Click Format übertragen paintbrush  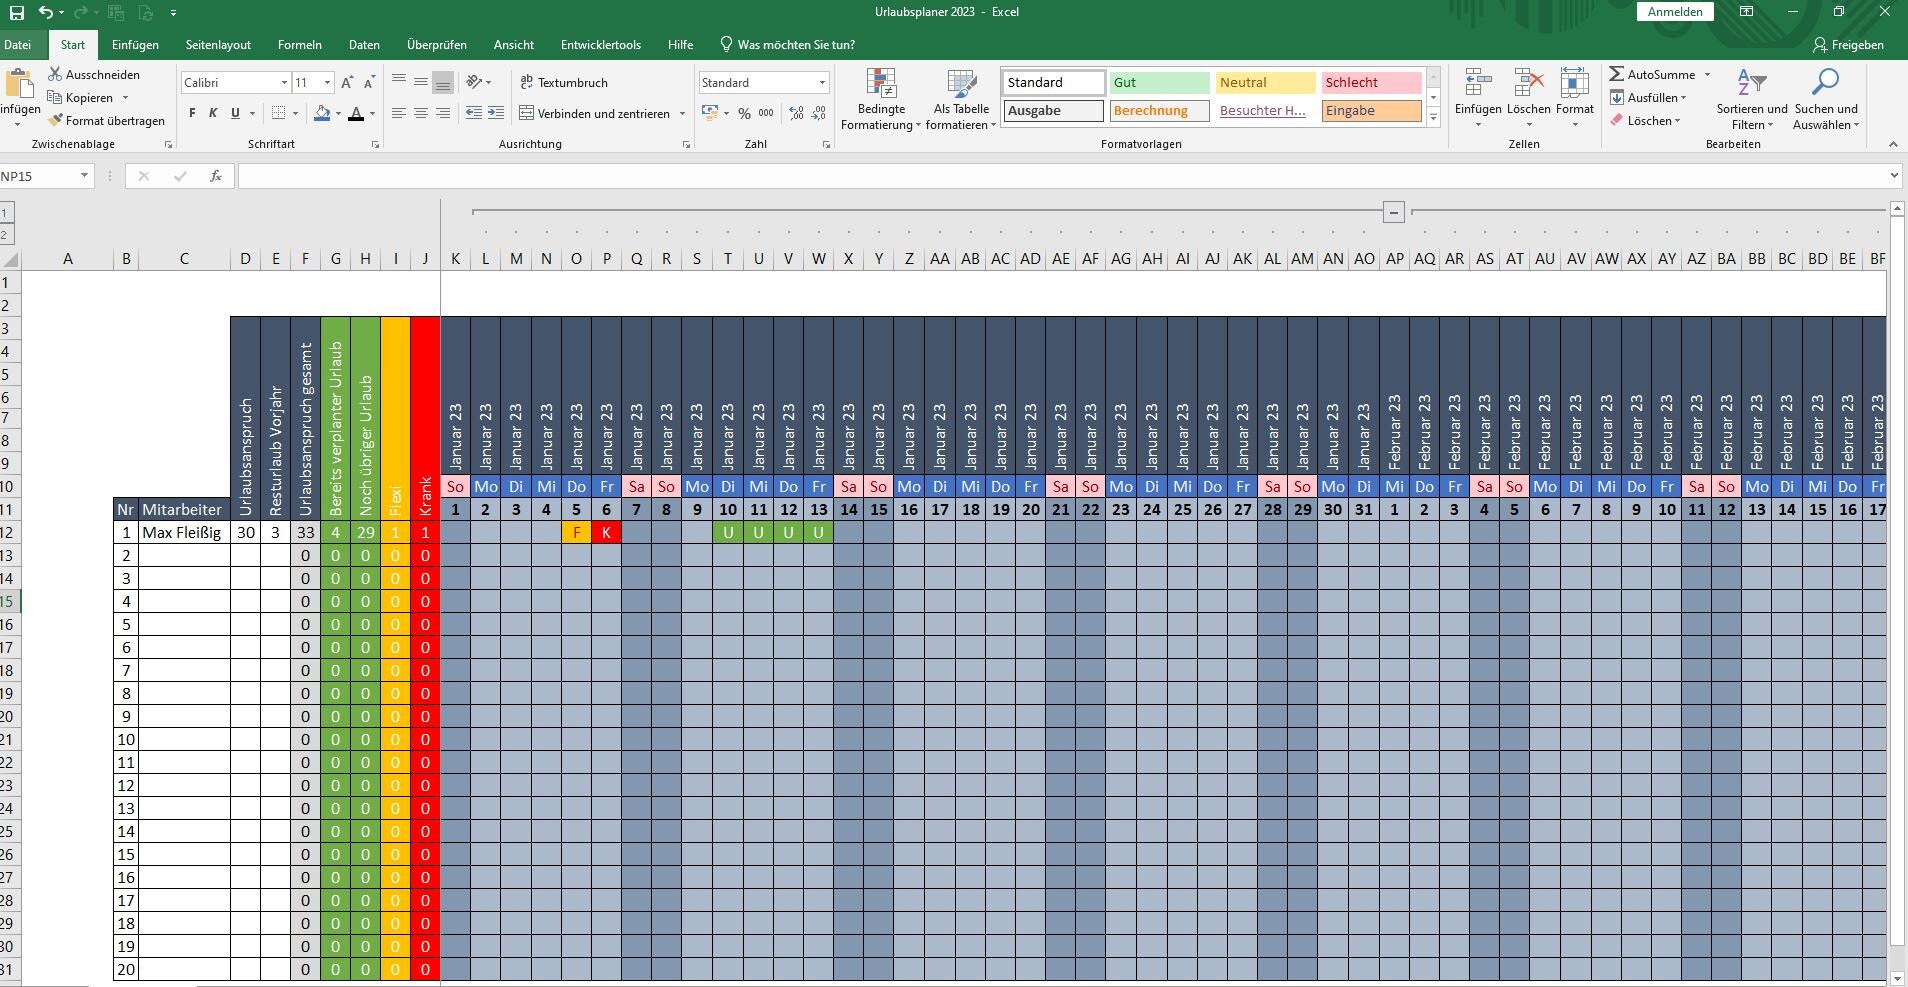55,120
